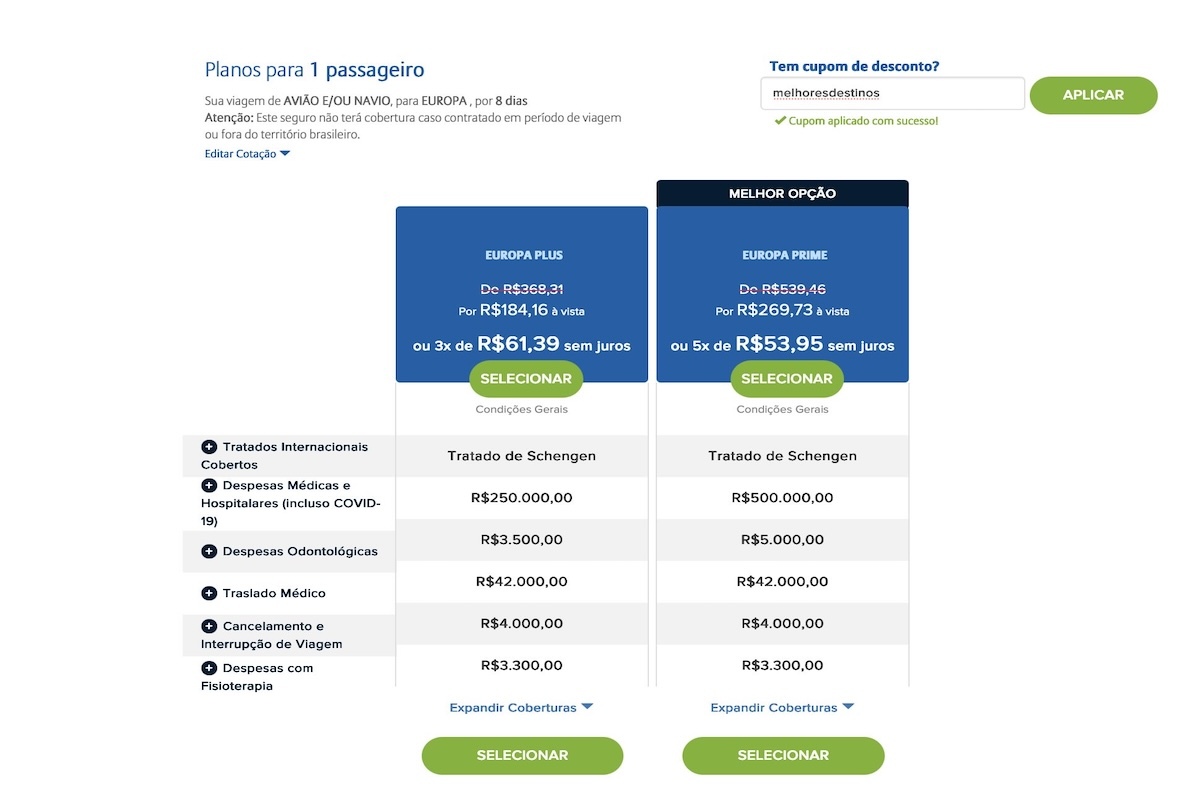Open details for Despesas Médicas e Hospitalares

coord(209,484)
